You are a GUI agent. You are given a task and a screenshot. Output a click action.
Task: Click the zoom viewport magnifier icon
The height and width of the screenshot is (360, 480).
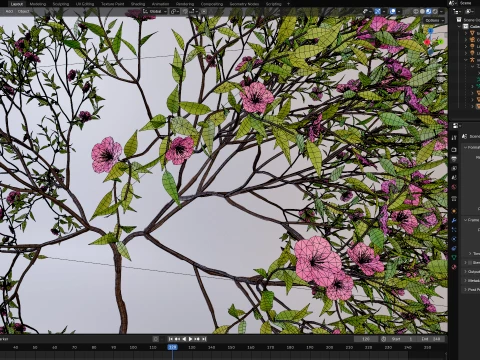(x=441, y=60)
